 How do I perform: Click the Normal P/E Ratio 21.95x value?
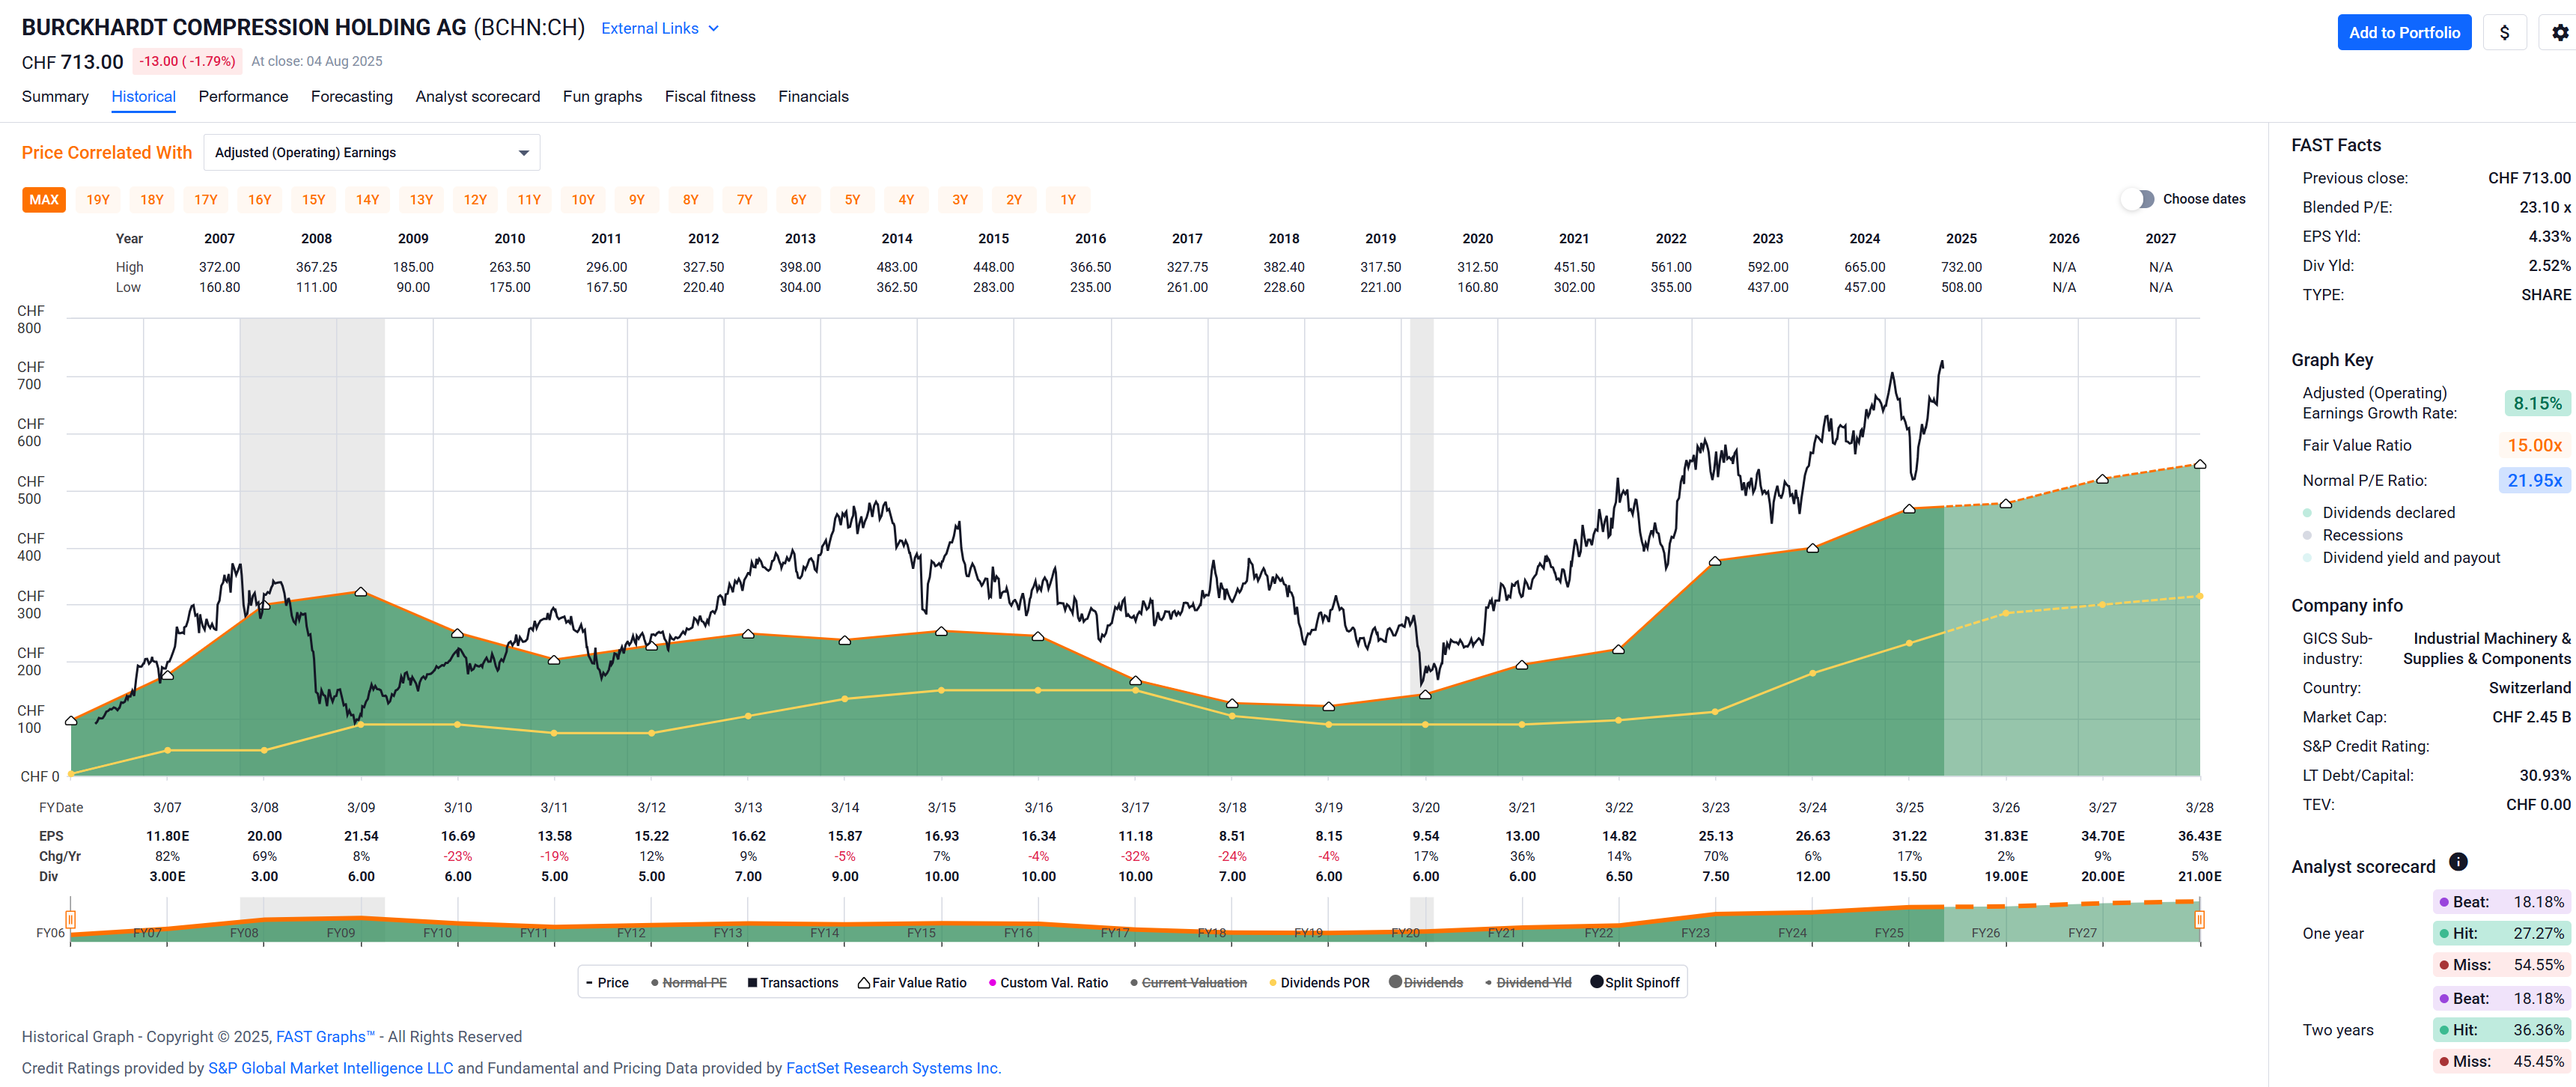[2534, 480]
